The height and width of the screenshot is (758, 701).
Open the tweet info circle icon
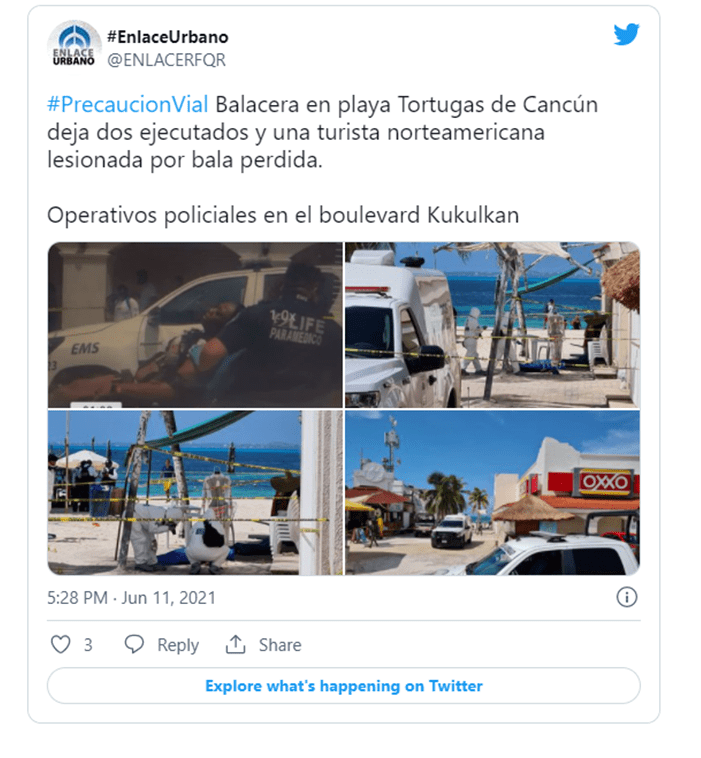pos(627,598)
